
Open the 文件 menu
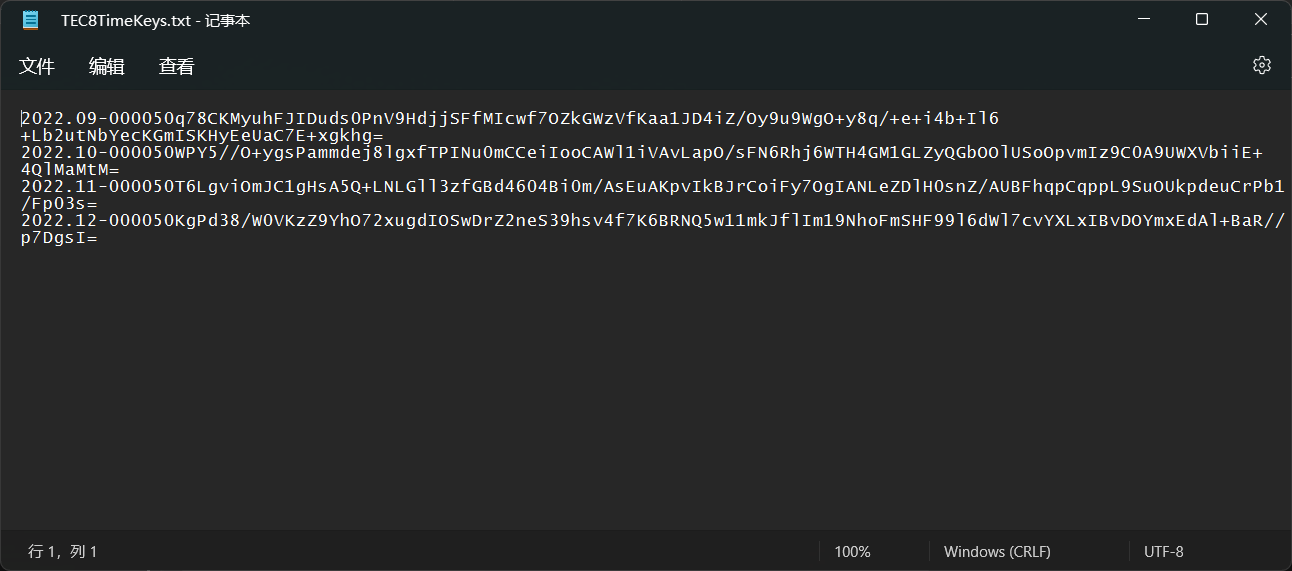(37, 67)
